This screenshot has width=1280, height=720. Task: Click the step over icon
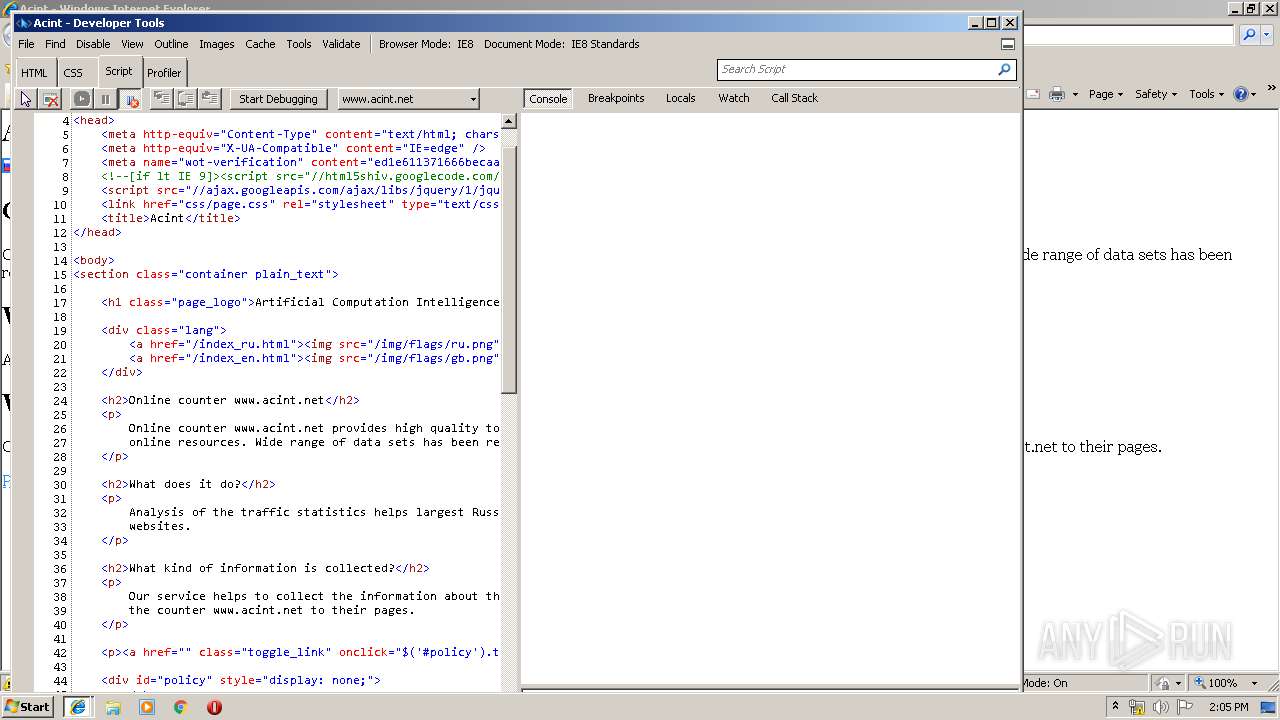pos(185,98)
